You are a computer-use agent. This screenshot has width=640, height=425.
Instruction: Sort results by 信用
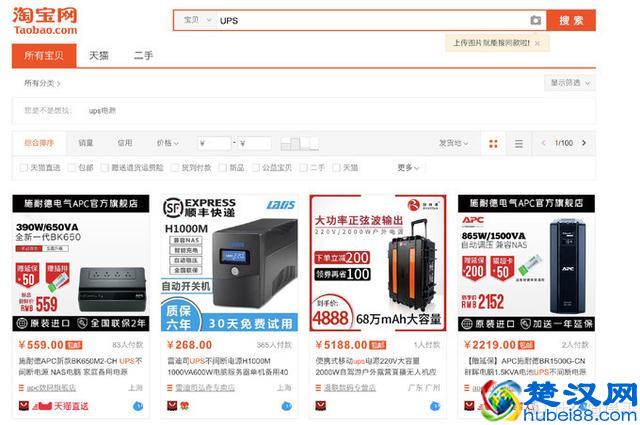tap(125, 143)
